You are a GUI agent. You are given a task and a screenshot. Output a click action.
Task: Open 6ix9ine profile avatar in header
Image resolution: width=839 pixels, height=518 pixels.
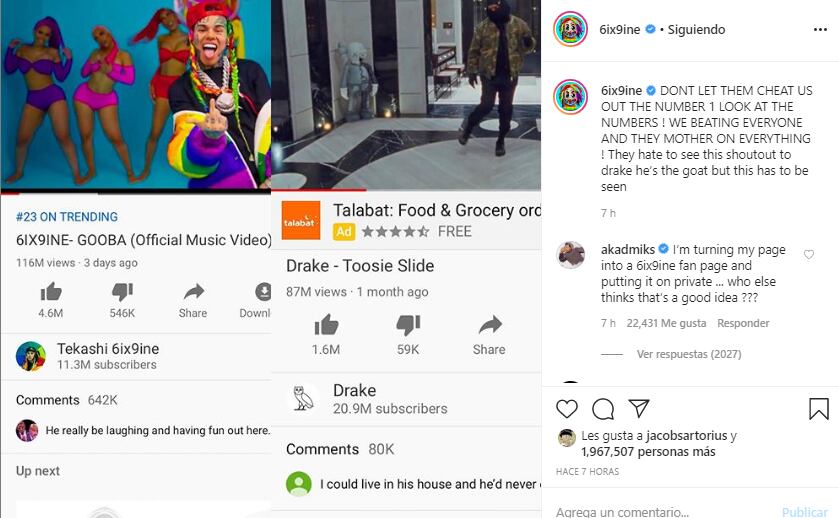coord(570,29)
